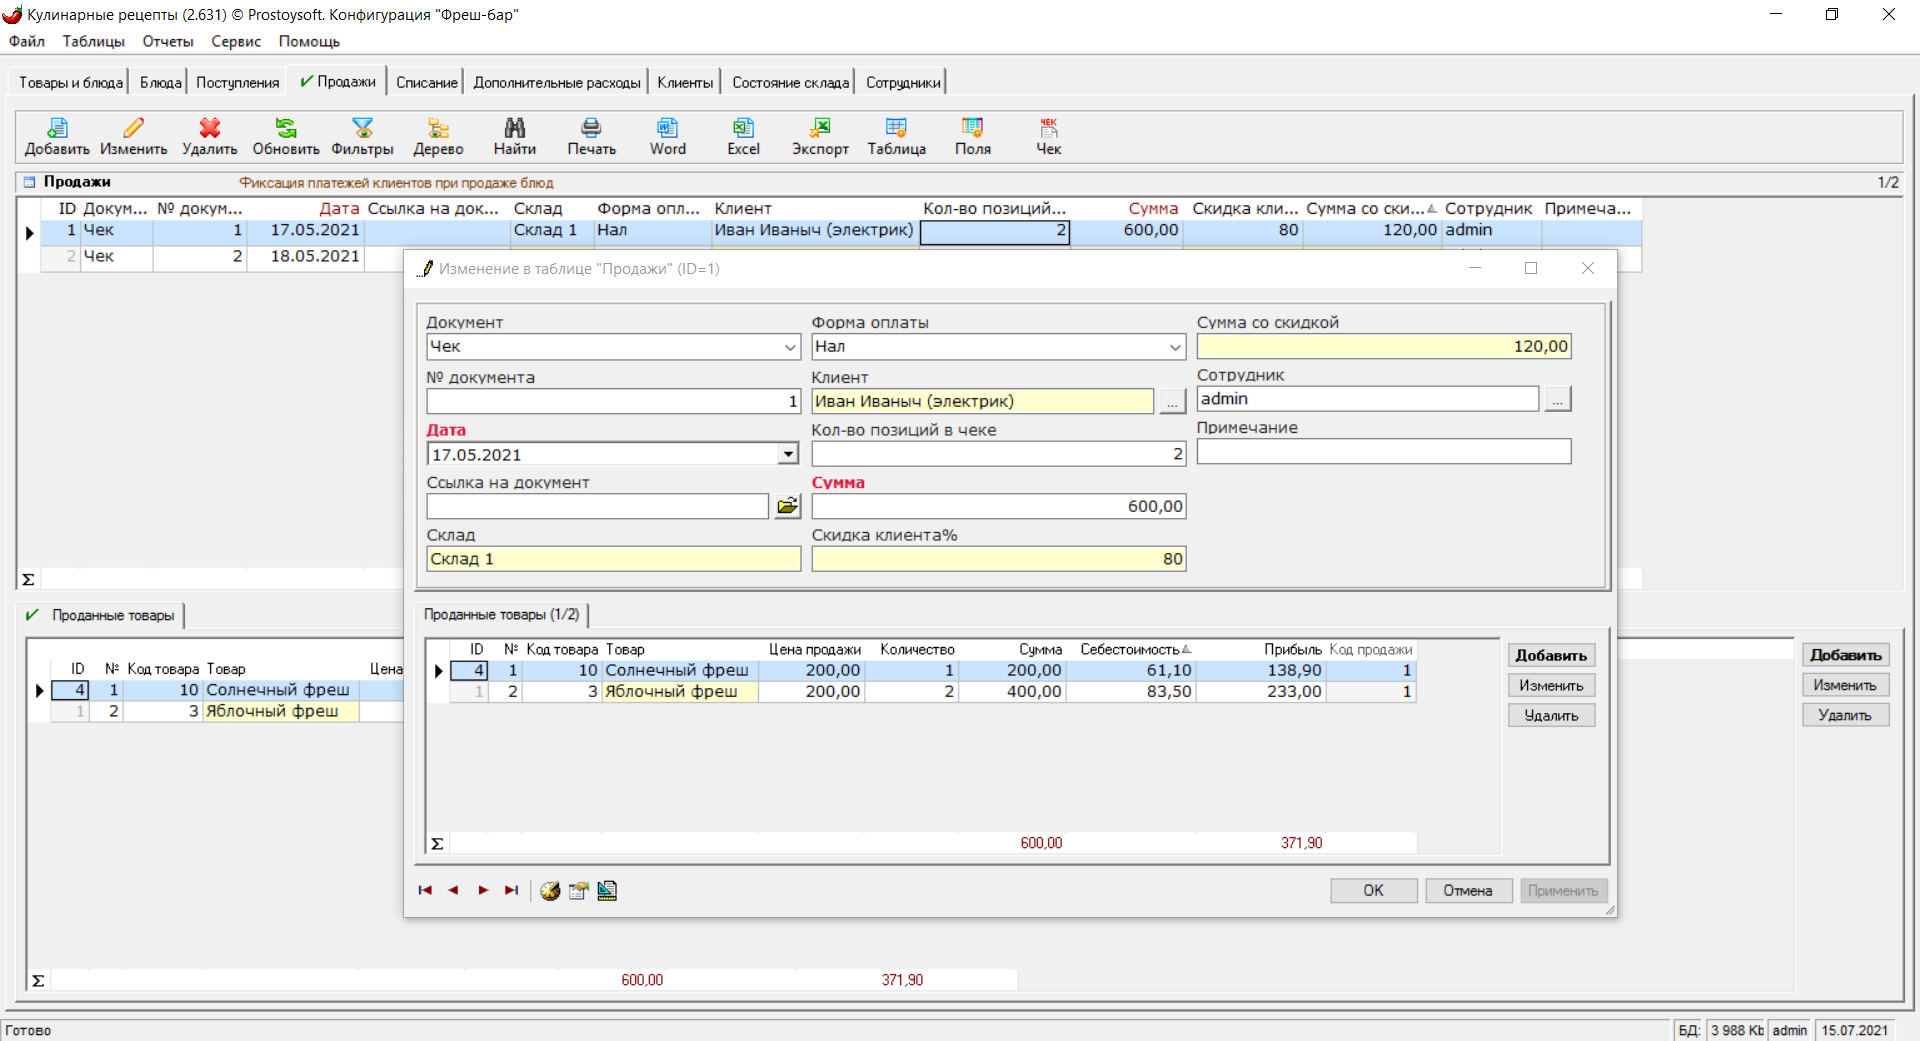Click the Удалить red cross icon
Screen dimensions: 1920x1041
pyautogui.click(x=209, y=136)
